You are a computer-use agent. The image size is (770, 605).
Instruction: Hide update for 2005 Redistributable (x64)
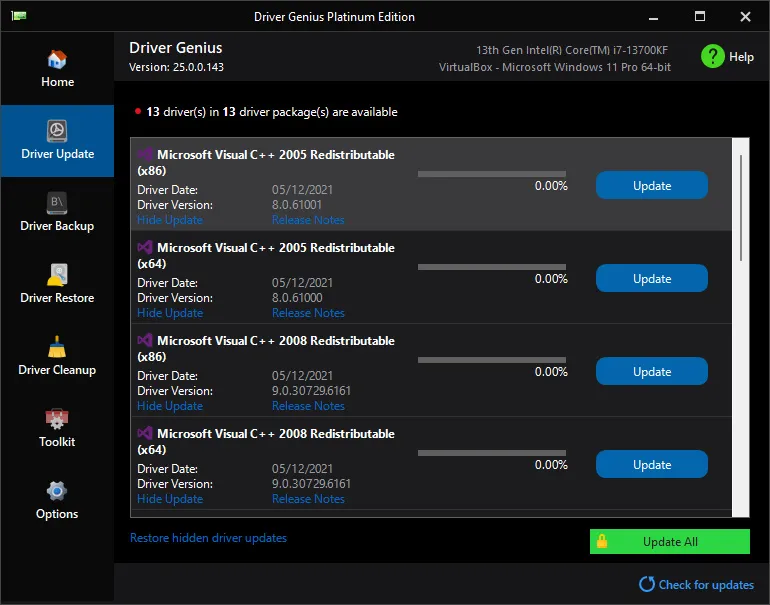point(170,313)
